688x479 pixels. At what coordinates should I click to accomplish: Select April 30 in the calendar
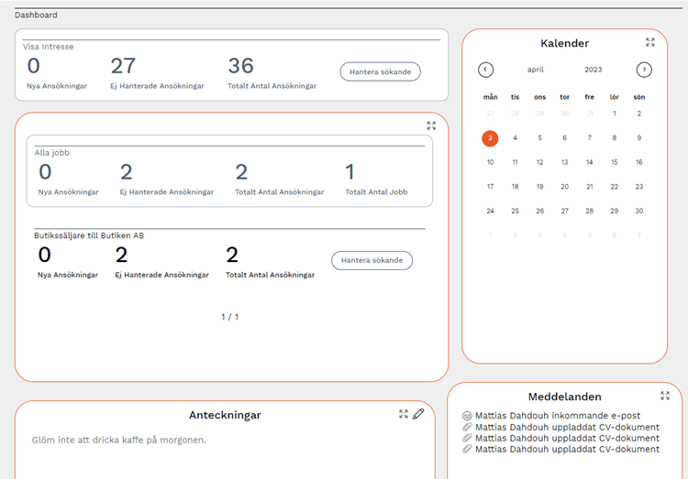[x=639, y=211]
